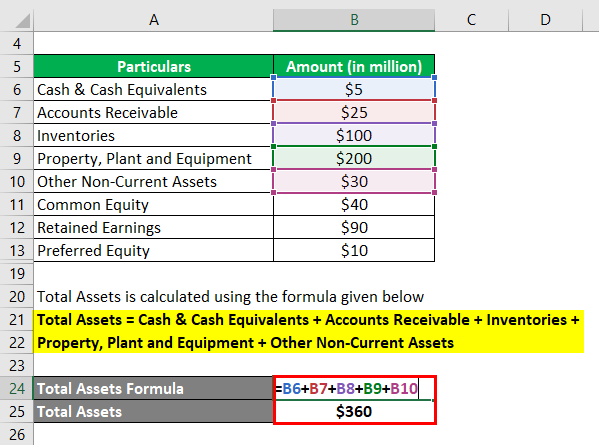Select the Inventories label cell
The image size is (599, 445).
pyautogui.click(x=154, y=135)
